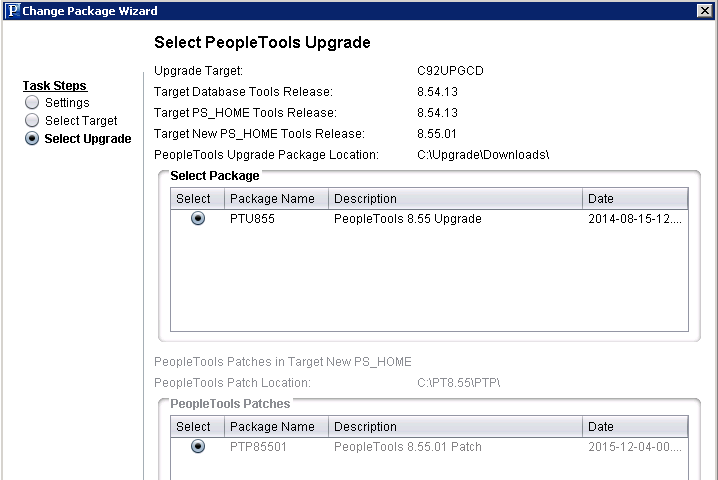Click the Target Database Tools Release value 8.54.13
The width and height of the screenshot is (718, 480).
pyautogui.click(x=437, y=92)
